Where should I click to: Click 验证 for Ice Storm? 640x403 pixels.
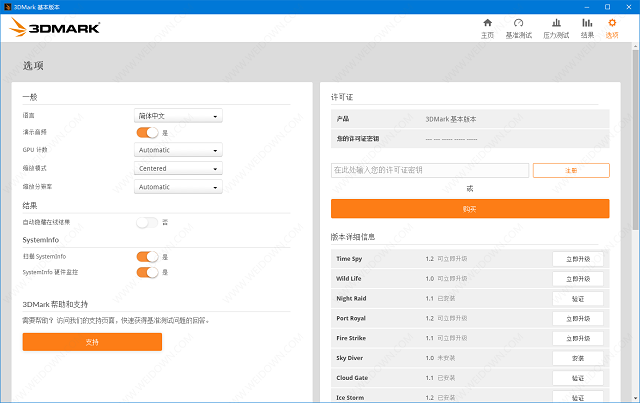tap(578, 397)
